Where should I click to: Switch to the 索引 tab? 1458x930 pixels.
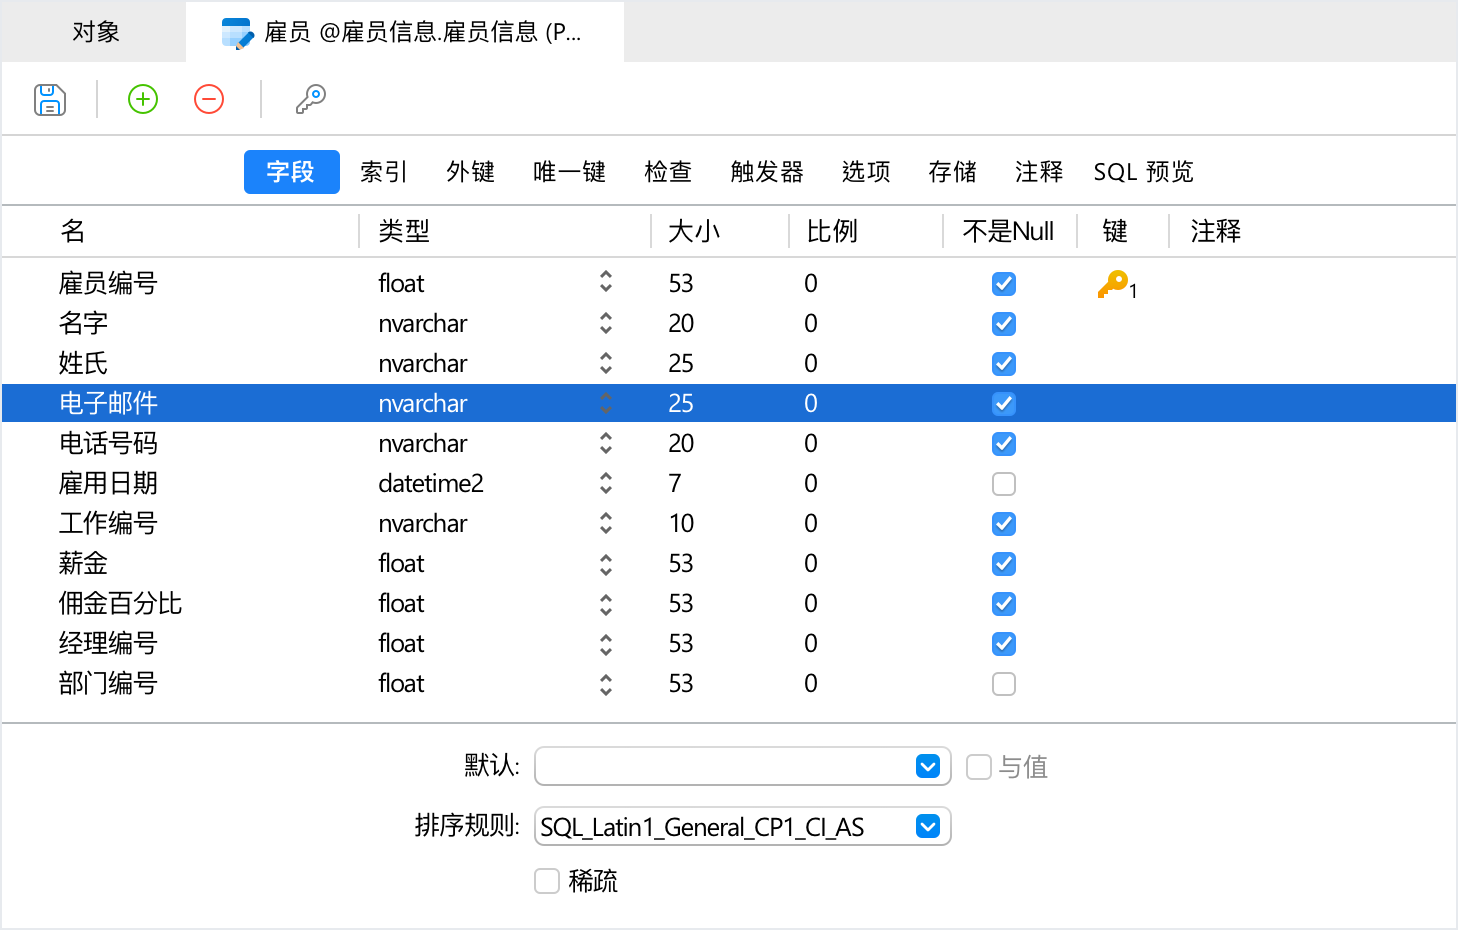pyautogui.click(x=382, y=171)
